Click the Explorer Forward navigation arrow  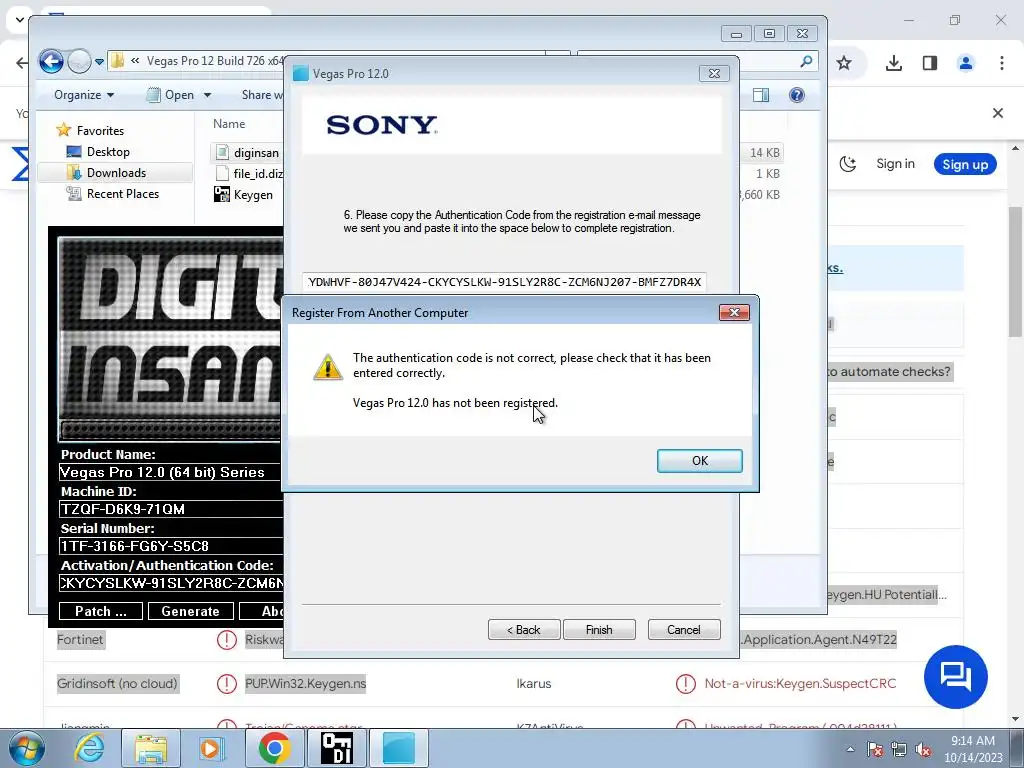click(79, 61)
